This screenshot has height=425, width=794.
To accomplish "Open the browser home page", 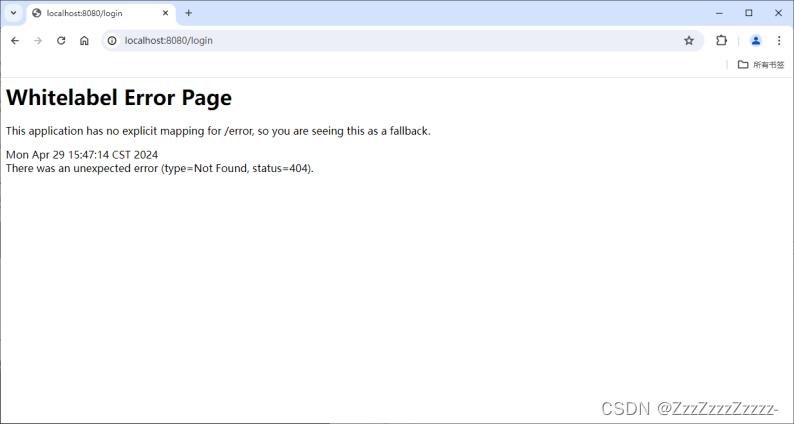I will pyautogui.click(x=84, y=41).
